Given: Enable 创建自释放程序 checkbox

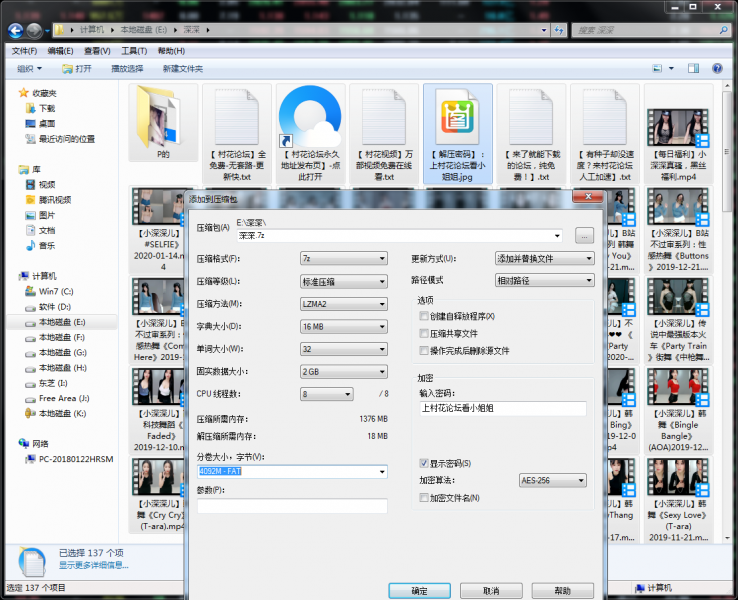Looking at the screenshot, I should click(424, 316).
